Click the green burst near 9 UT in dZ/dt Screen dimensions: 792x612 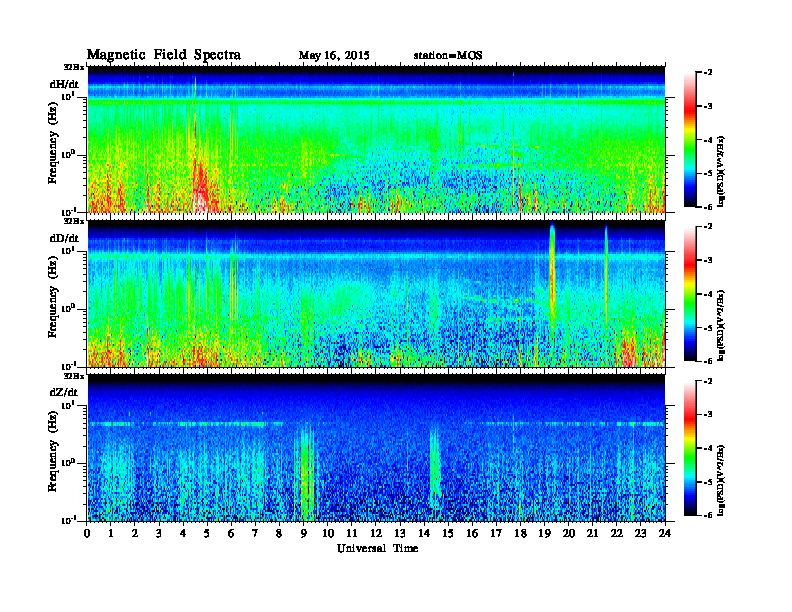306,472
